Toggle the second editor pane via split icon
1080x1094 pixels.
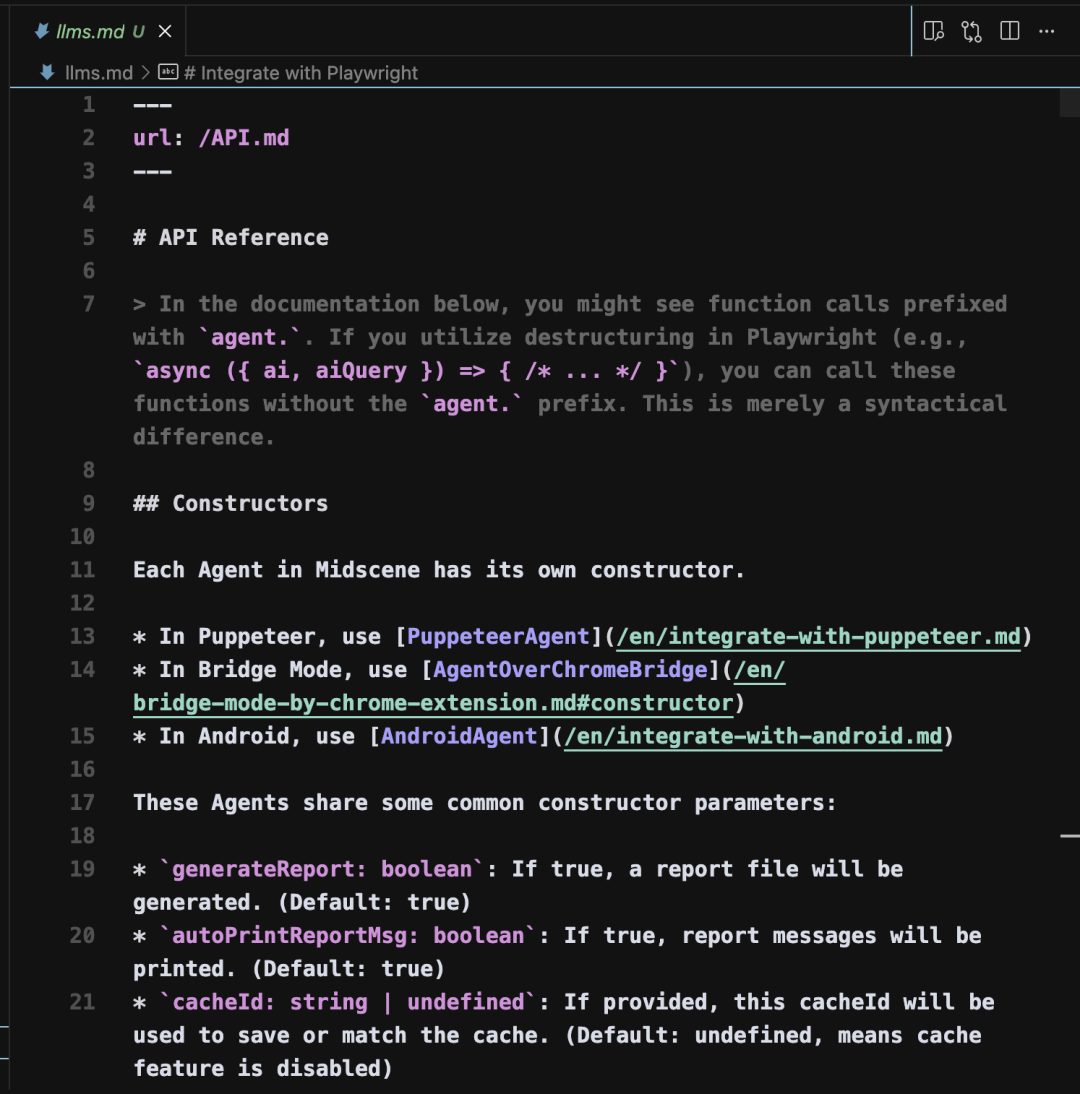pos(1010,31)
